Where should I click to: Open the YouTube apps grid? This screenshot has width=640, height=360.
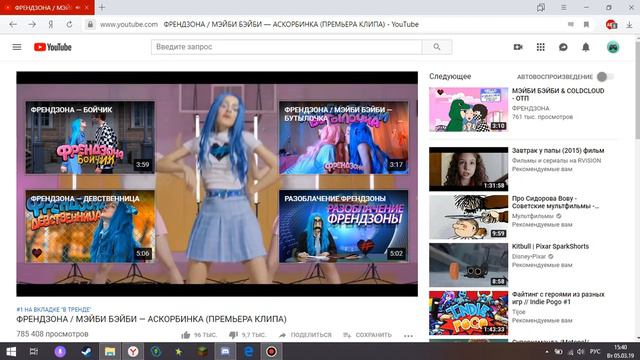tap(540, 47)
